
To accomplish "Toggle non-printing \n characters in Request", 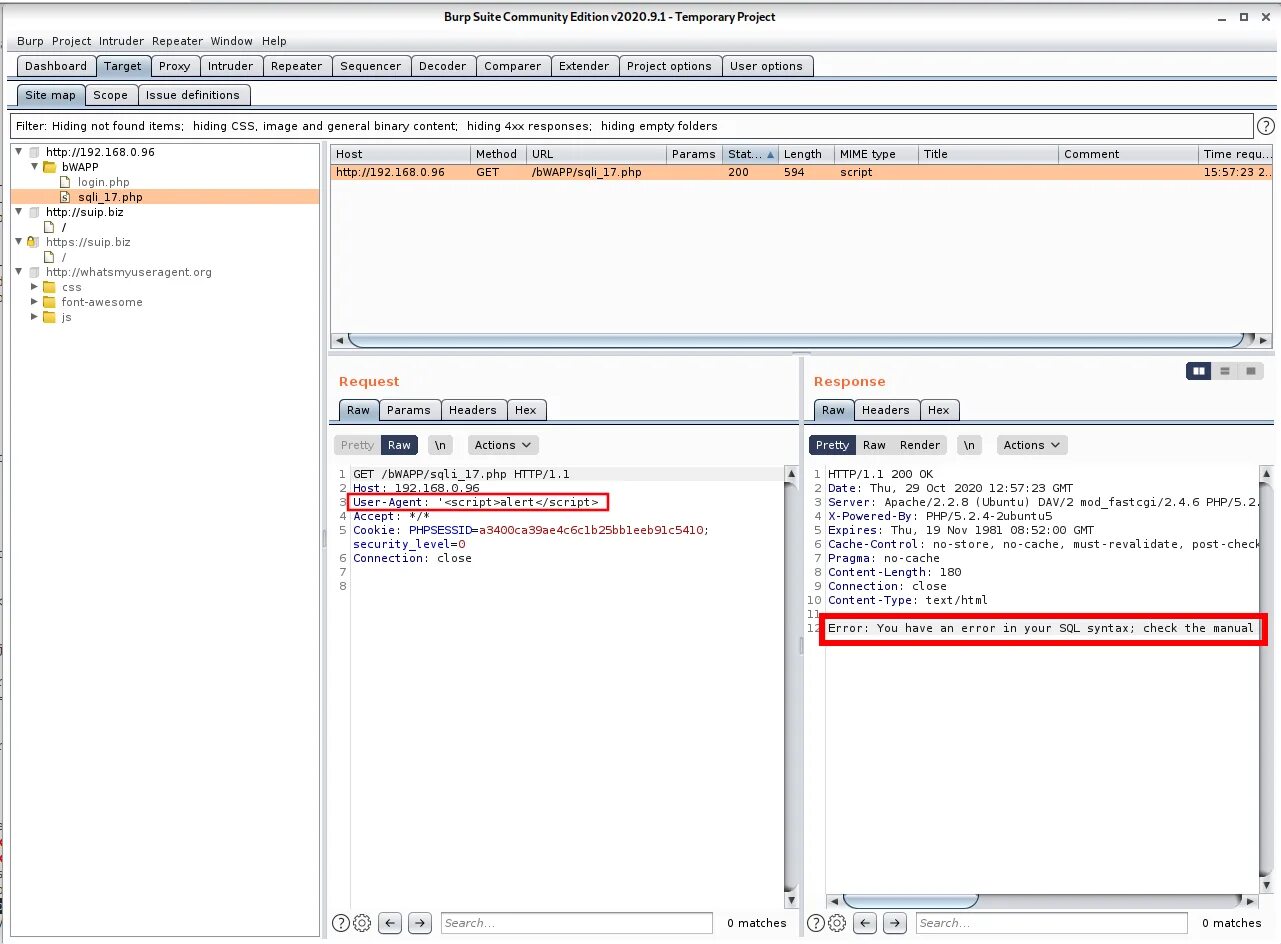I will (440, 445).
